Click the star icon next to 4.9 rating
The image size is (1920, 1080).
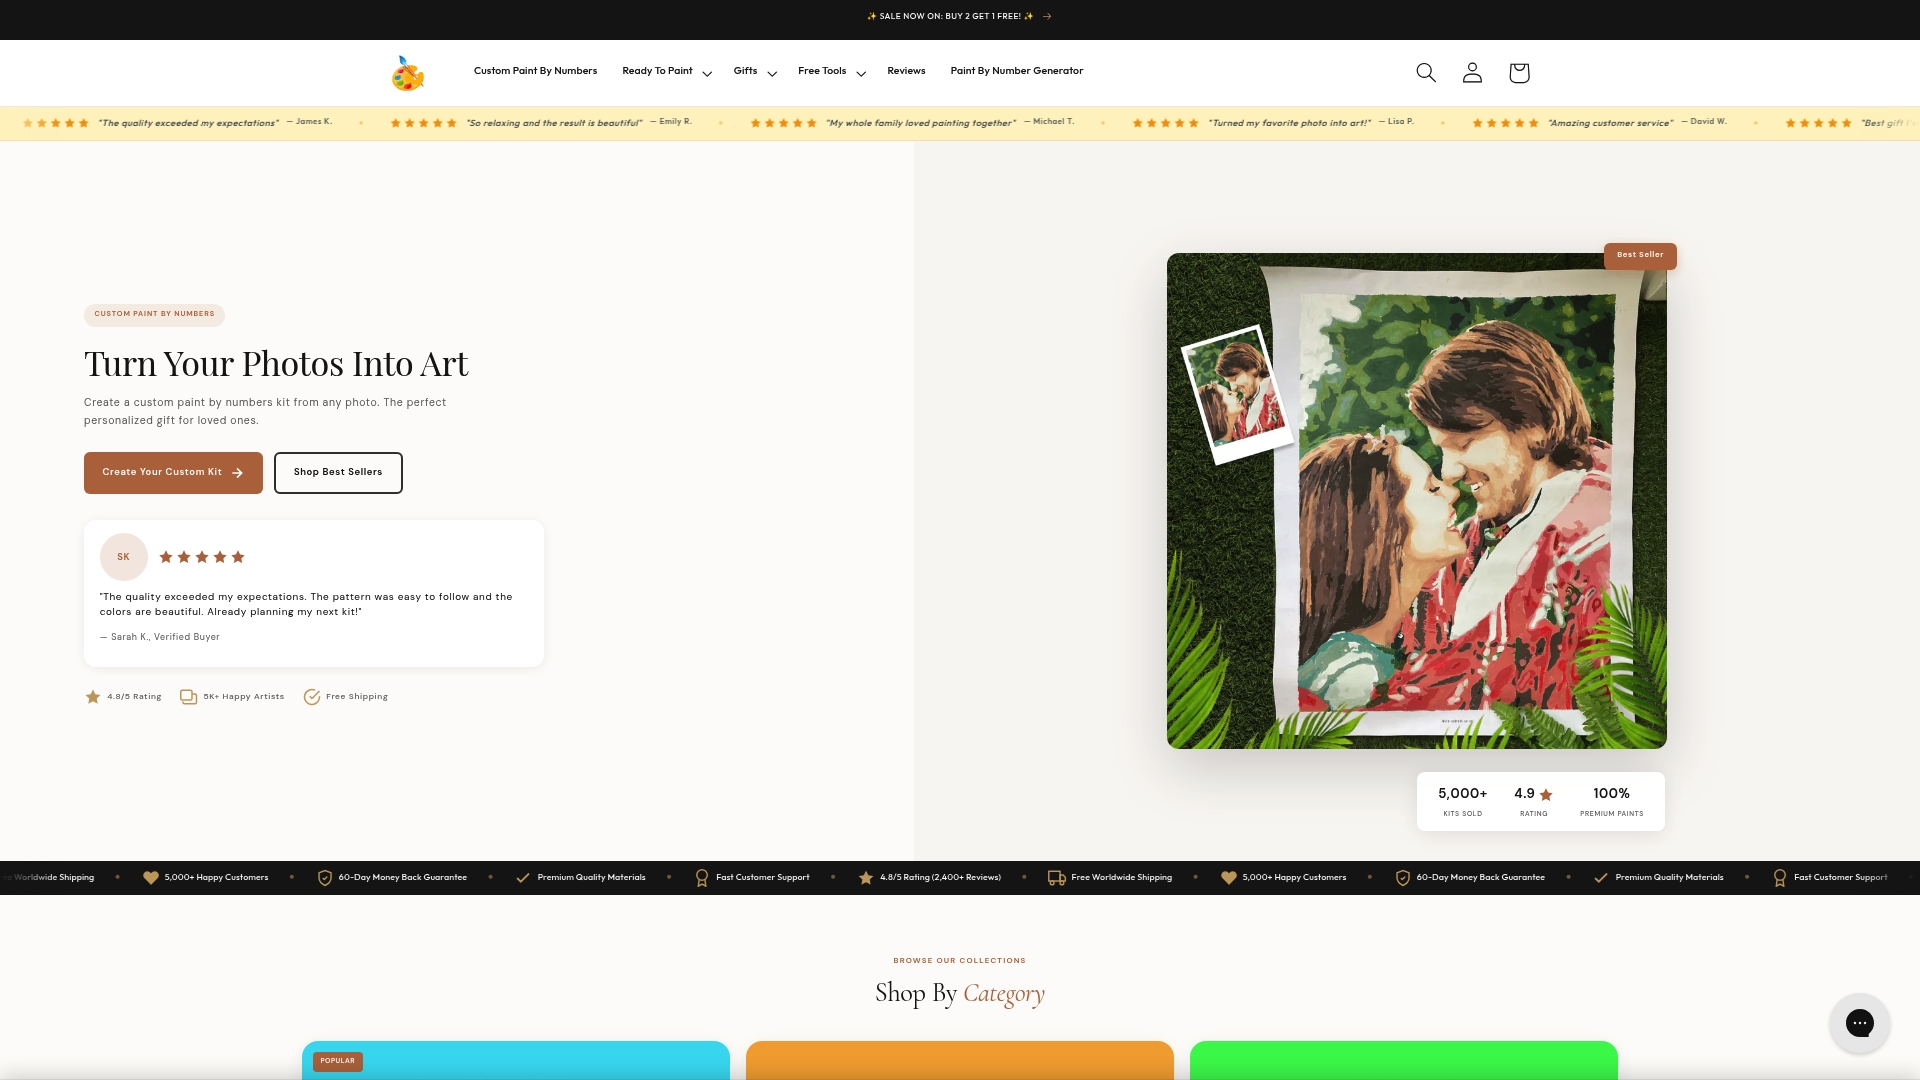[x=1546, y=795]
